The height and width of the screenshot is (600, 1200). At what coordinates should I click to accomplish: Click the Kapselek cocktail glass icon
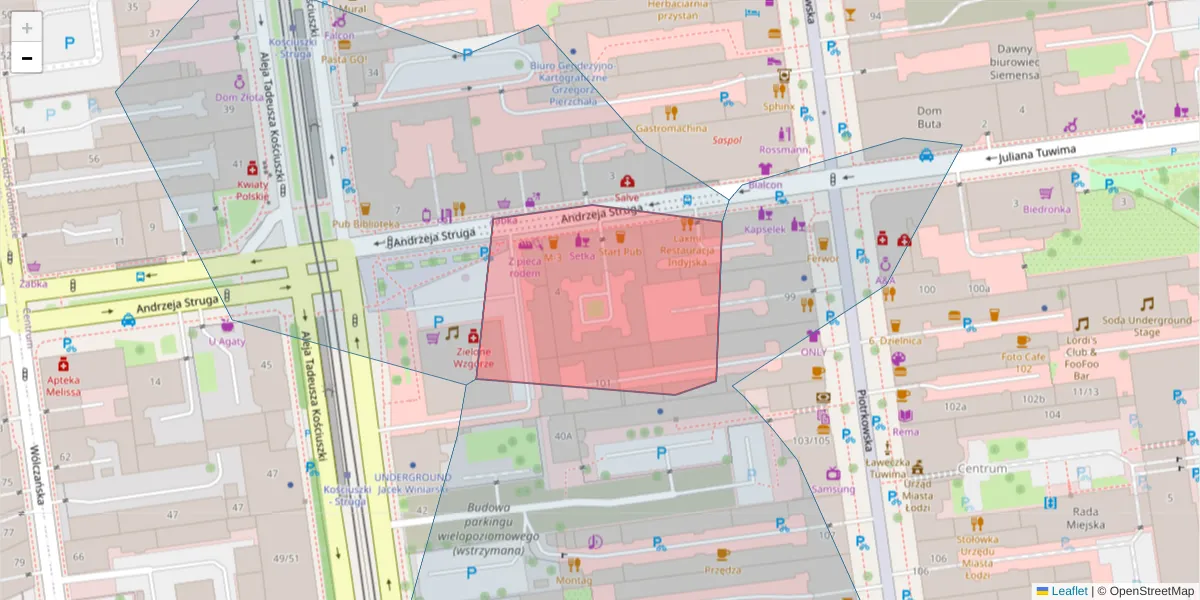(765, 214)
